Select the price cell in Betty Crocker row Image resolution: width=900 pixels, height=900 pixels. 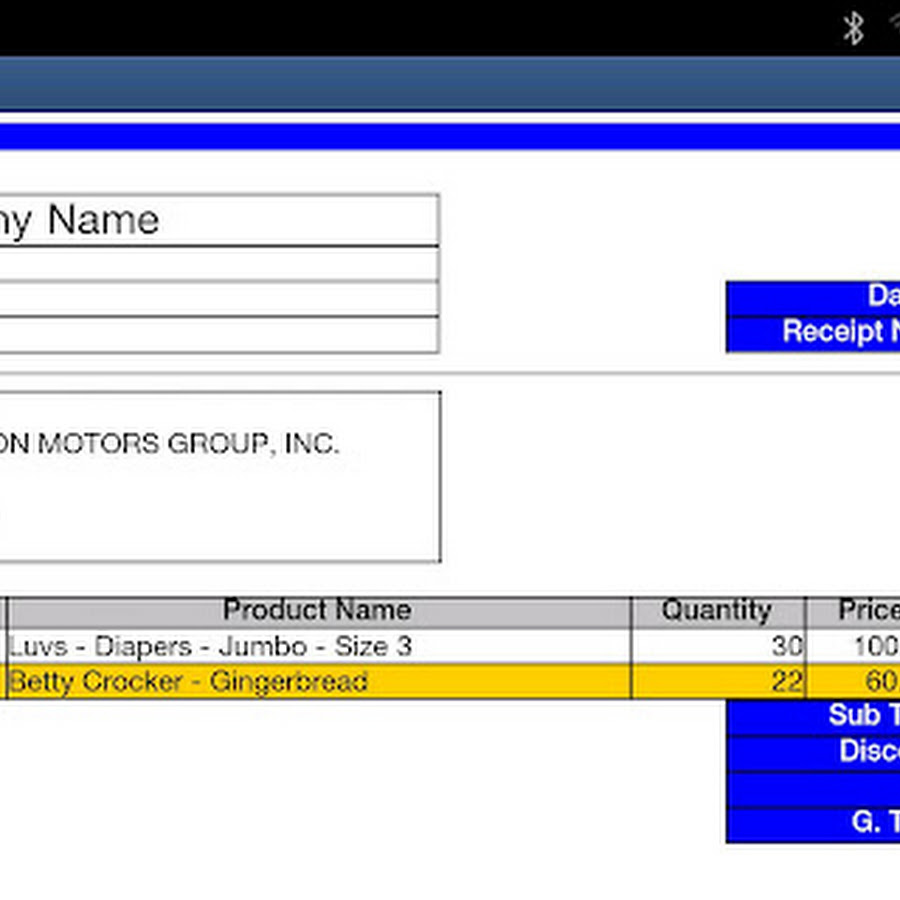pos(854,681)
